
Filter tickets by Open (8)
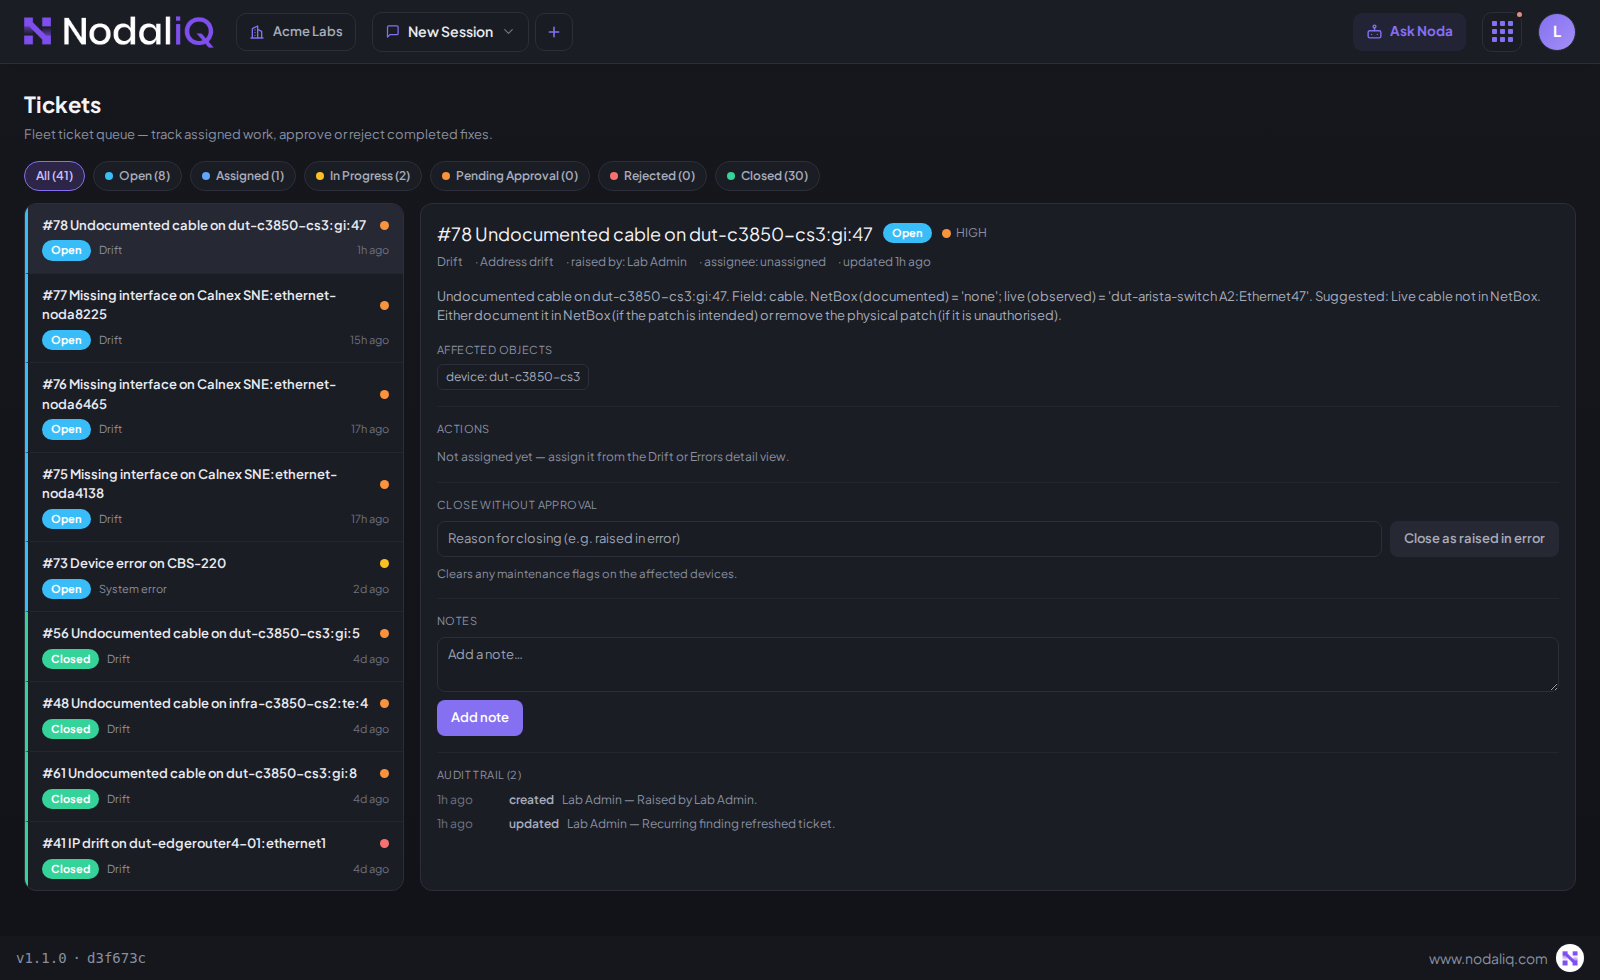(138, 176)
